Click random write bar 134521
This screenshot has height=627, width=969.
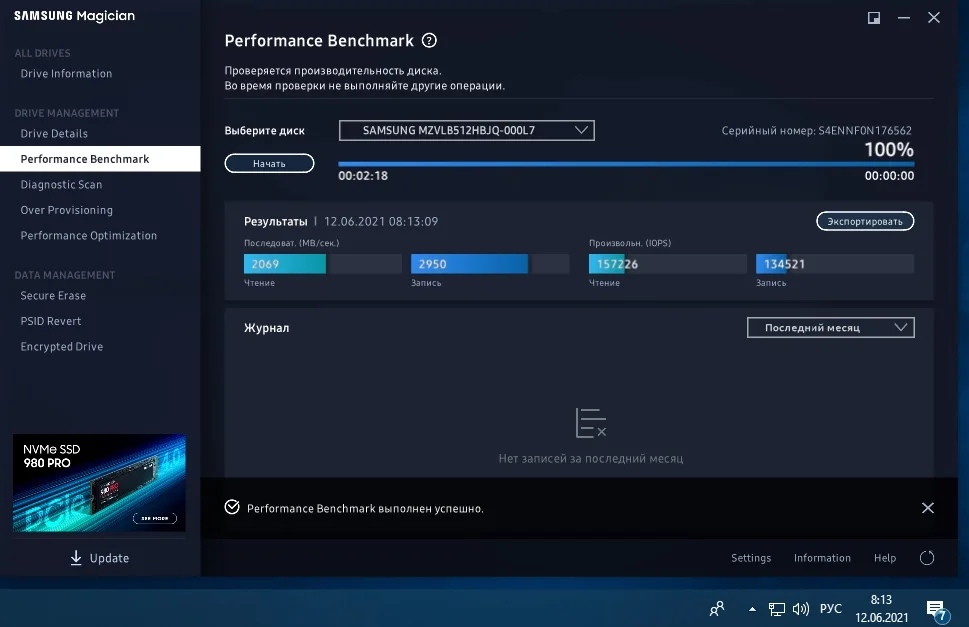click(x=835, y=264)
